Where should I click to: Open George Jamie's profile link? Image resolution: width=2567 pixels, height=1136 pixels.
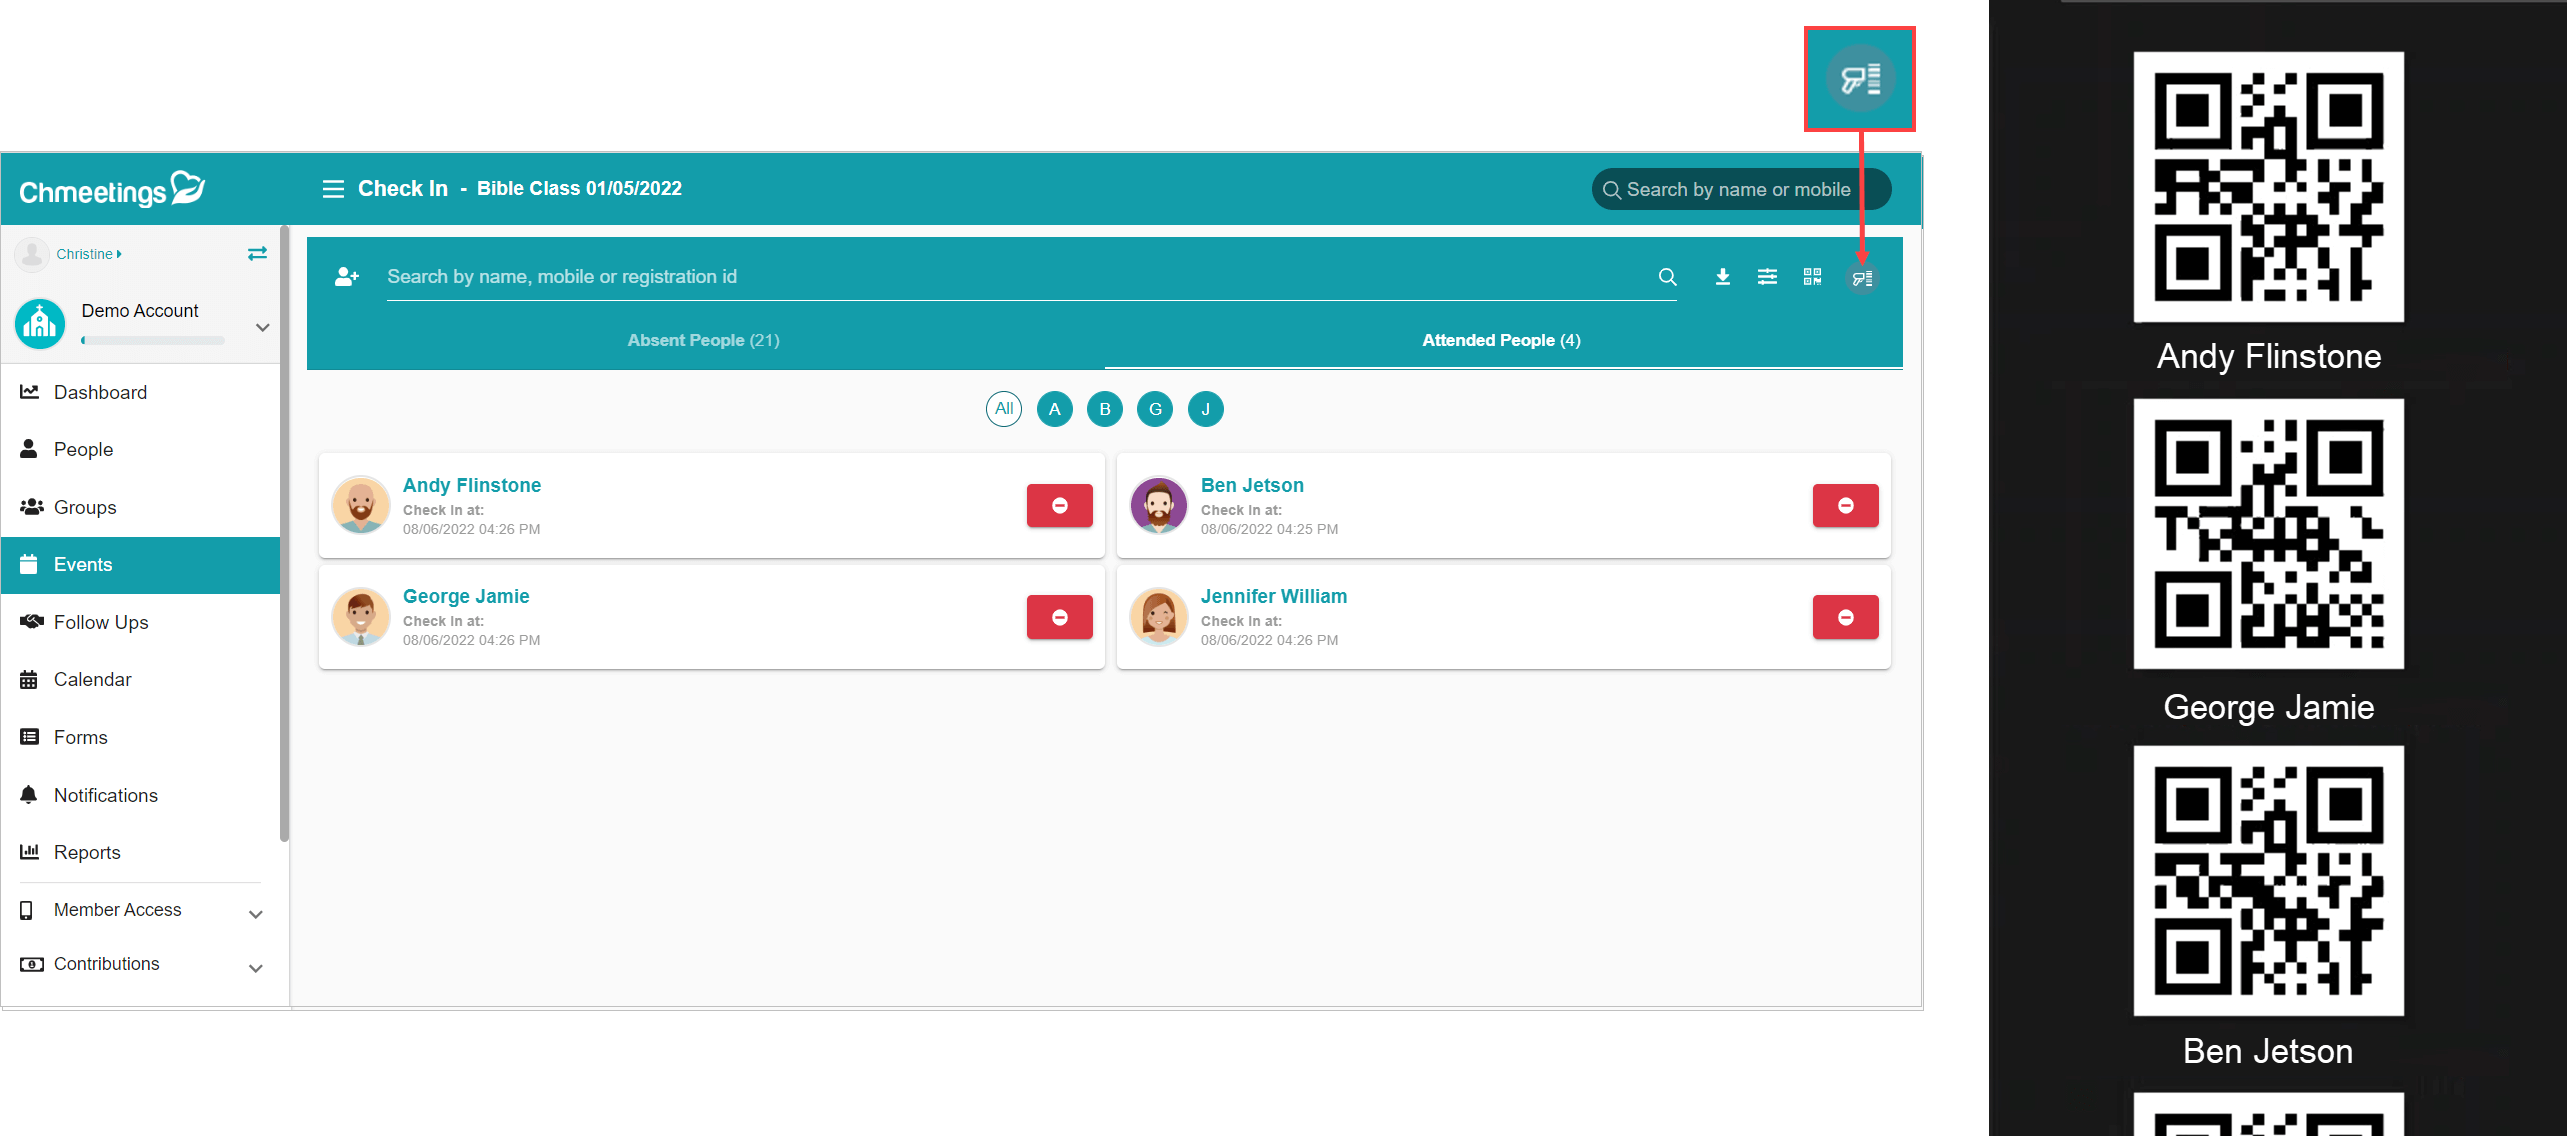[466, 596]
